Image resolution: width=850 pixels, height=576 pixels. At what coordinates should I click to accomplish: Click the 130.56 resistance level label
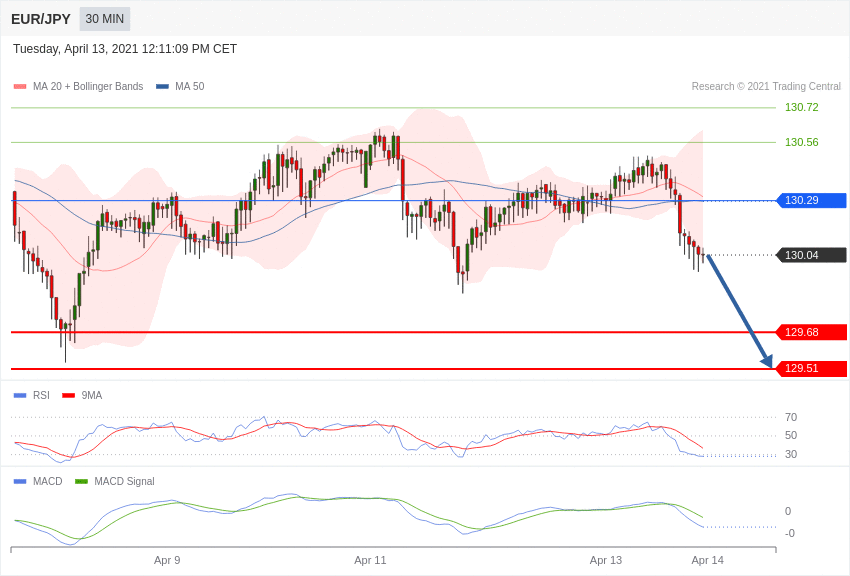(x=802, y=143)
